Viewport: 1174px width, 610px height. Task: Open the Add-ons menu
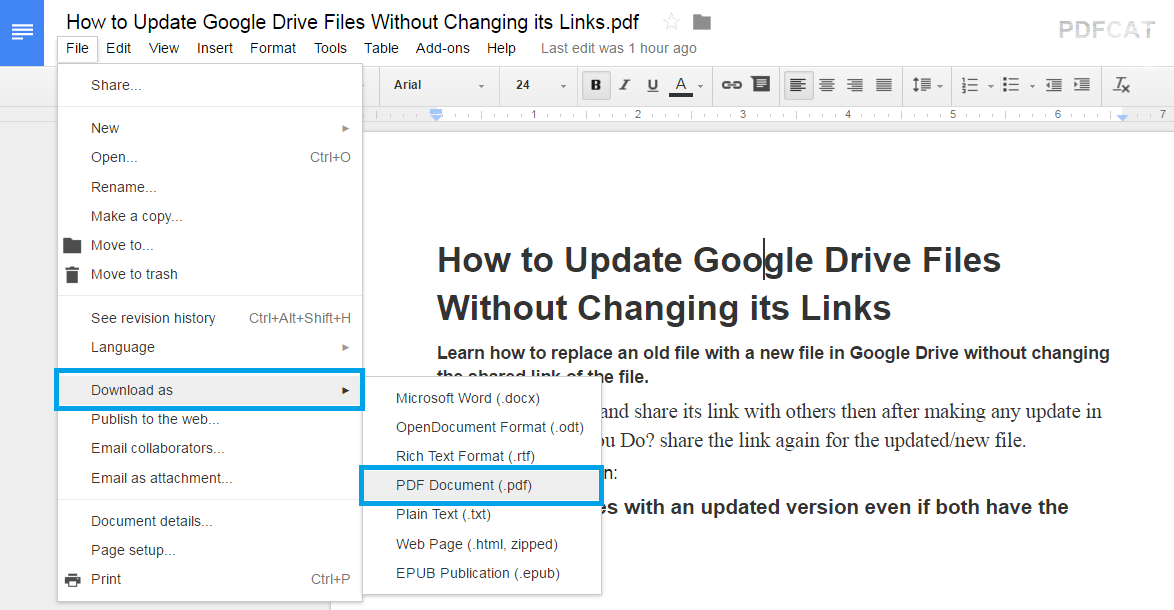click(x=442, y=48)
